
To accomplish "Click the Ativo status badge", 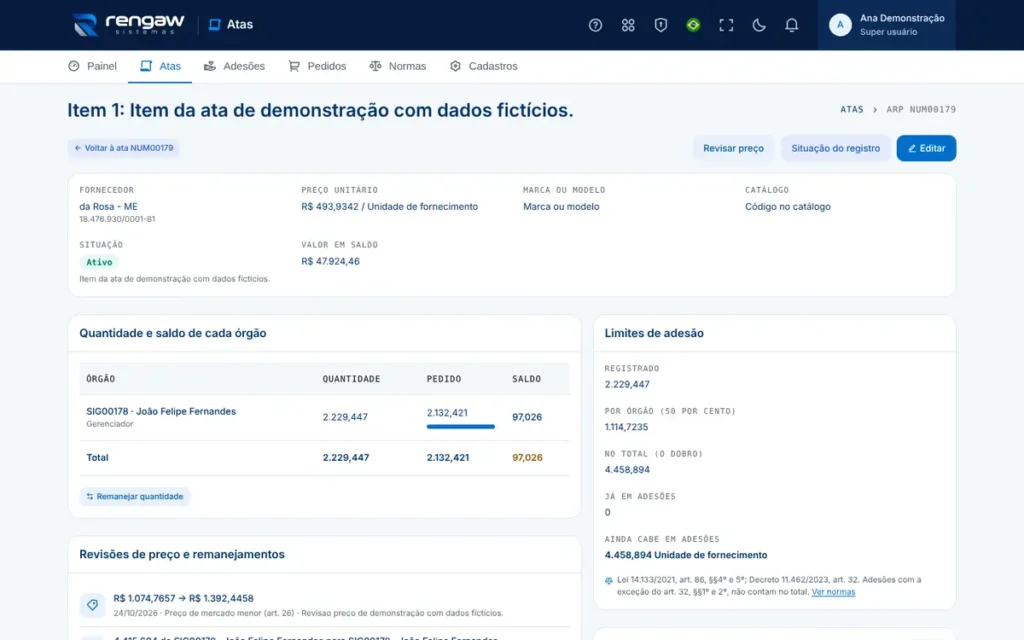I will (x=99, y=263).
